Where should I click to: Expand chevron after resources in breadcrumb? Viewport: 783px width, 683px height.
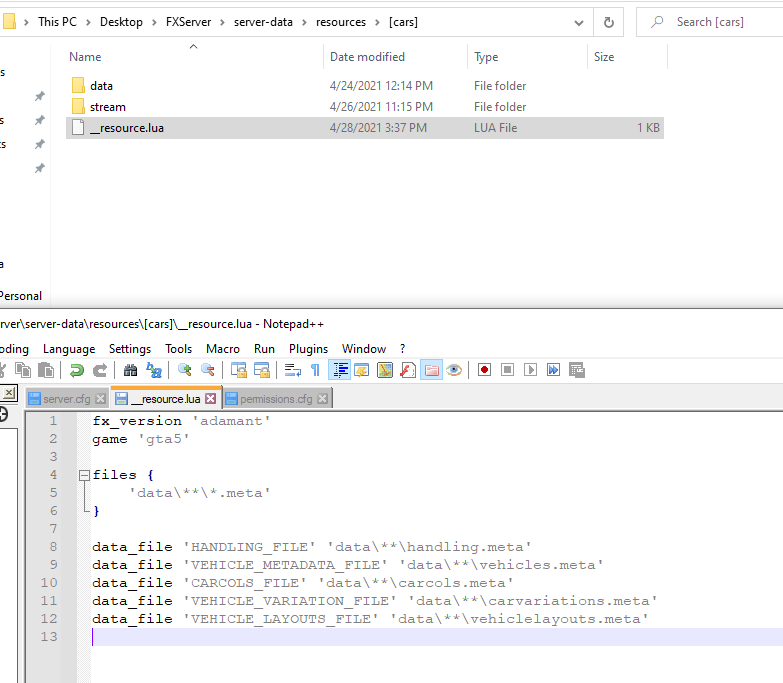pos(378,22)
